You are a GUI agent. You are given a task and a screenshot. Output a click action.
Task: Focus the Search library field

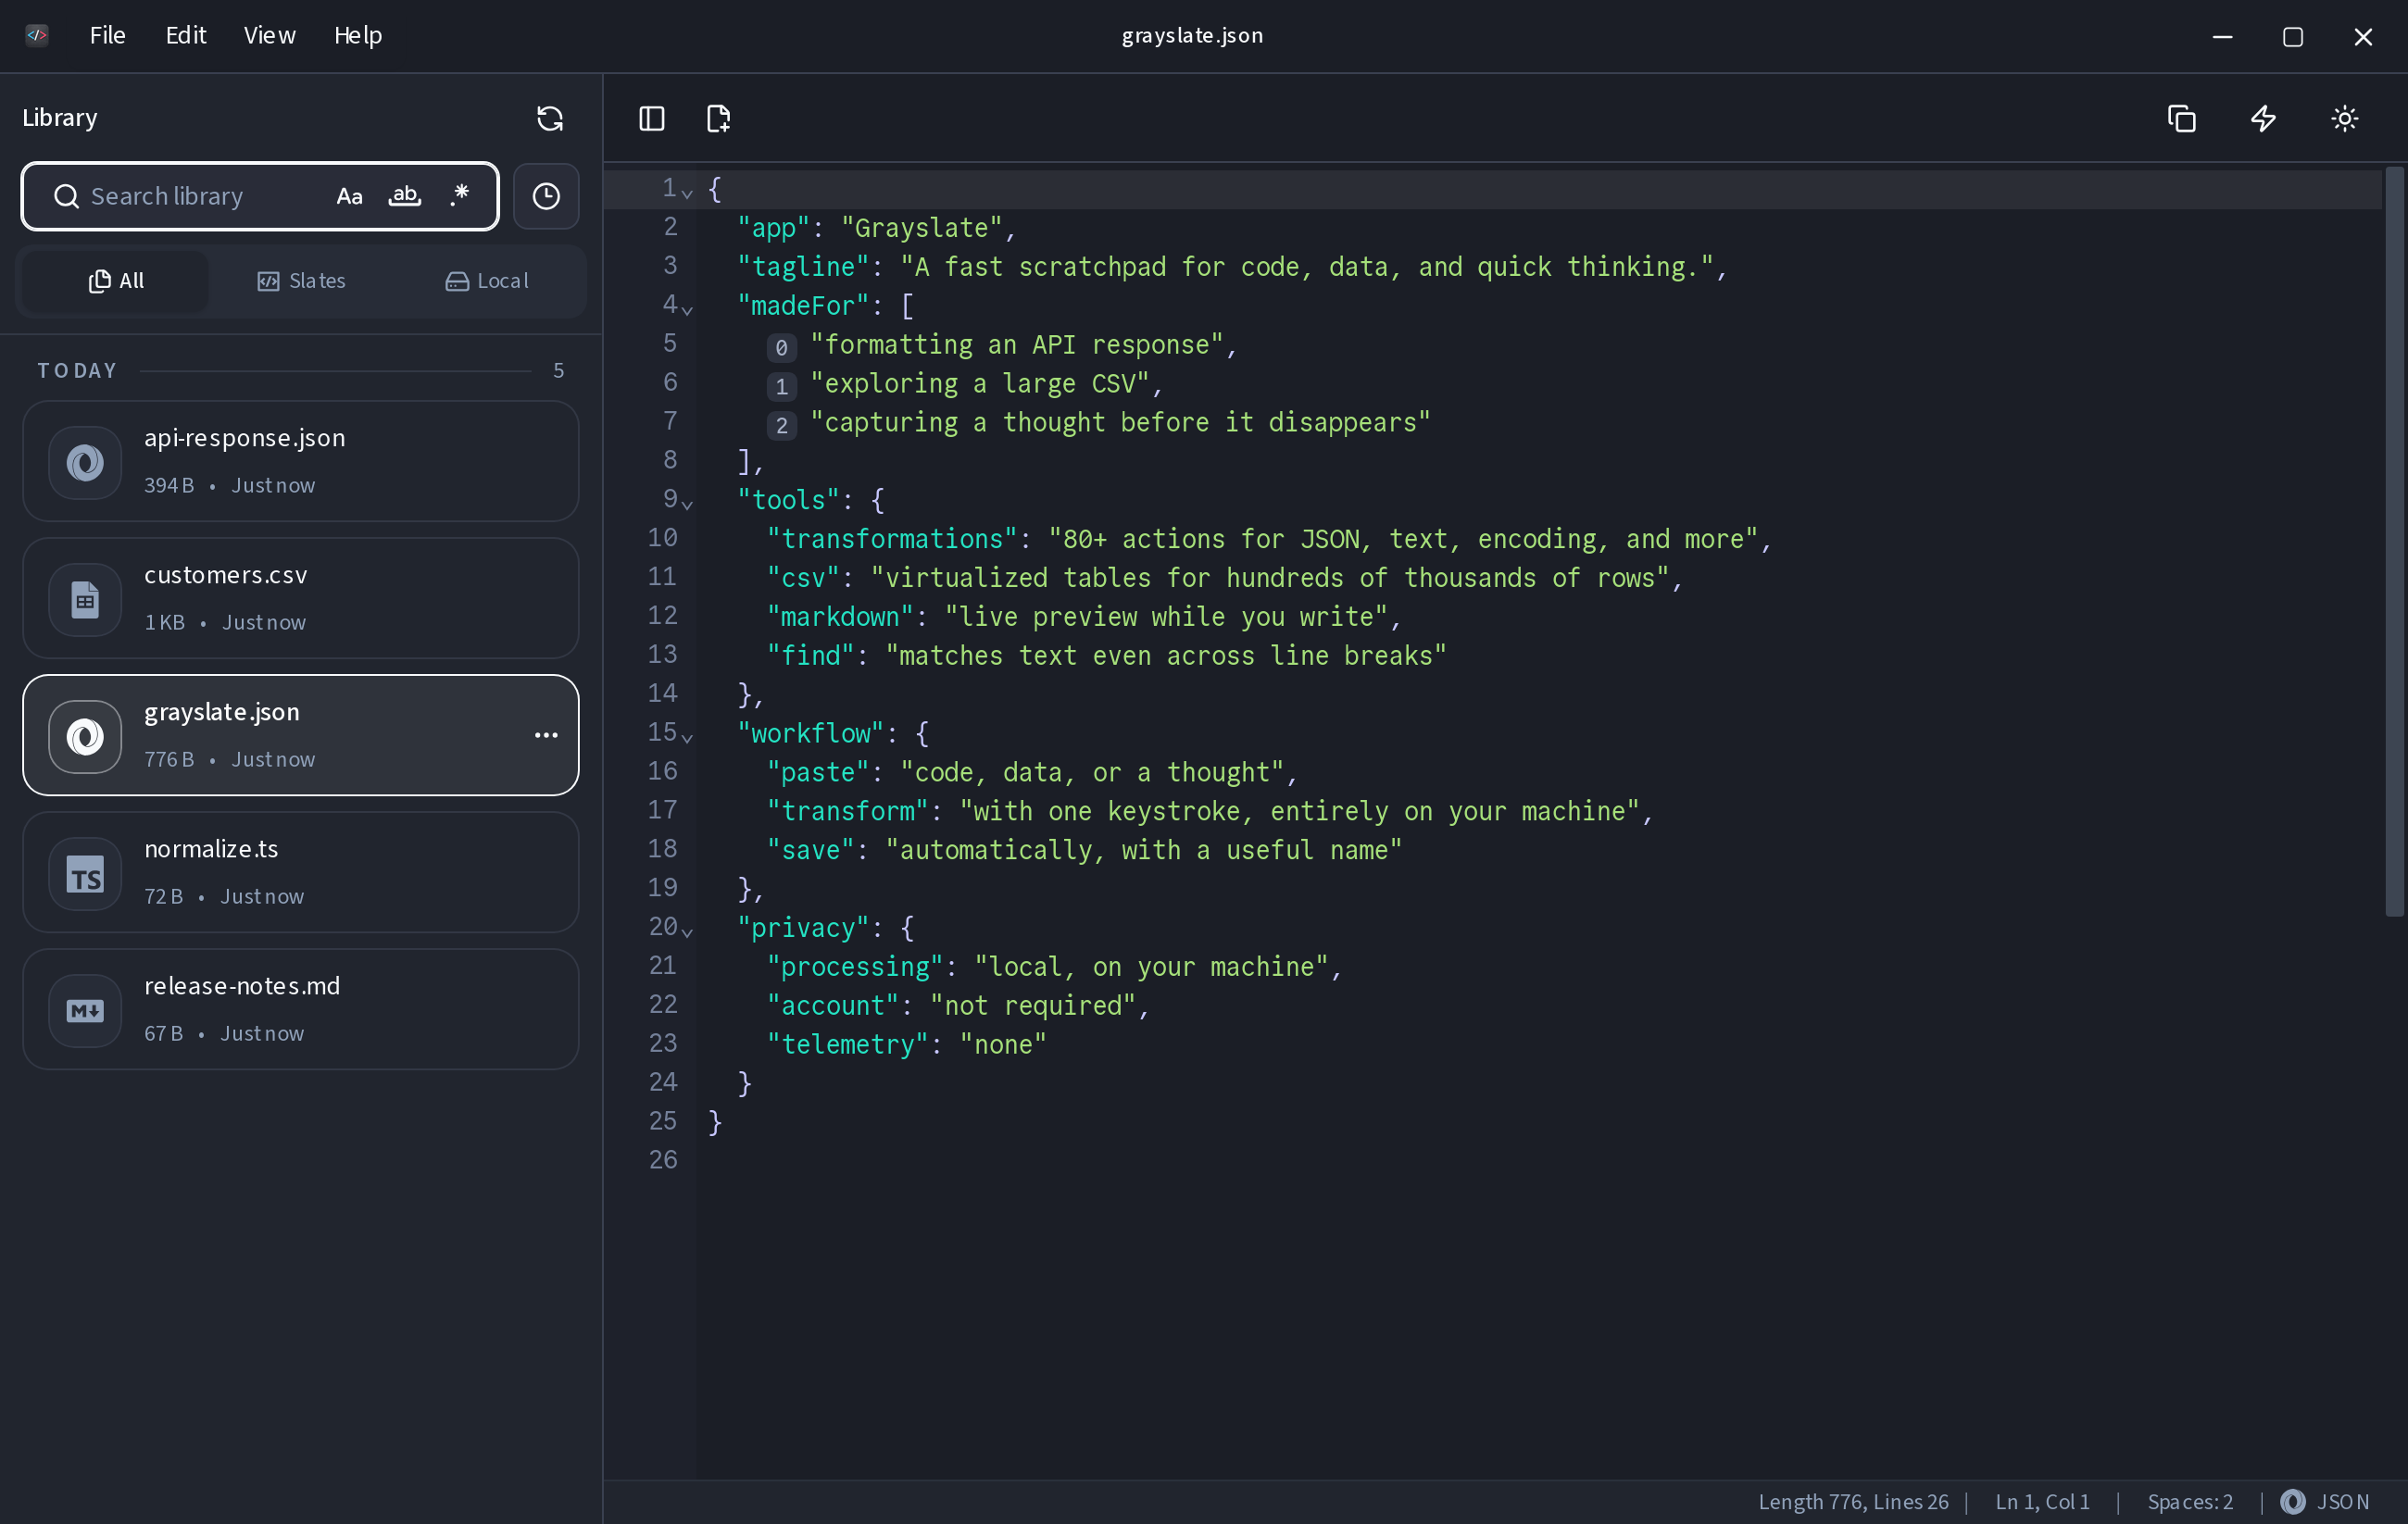pos(200,196)
